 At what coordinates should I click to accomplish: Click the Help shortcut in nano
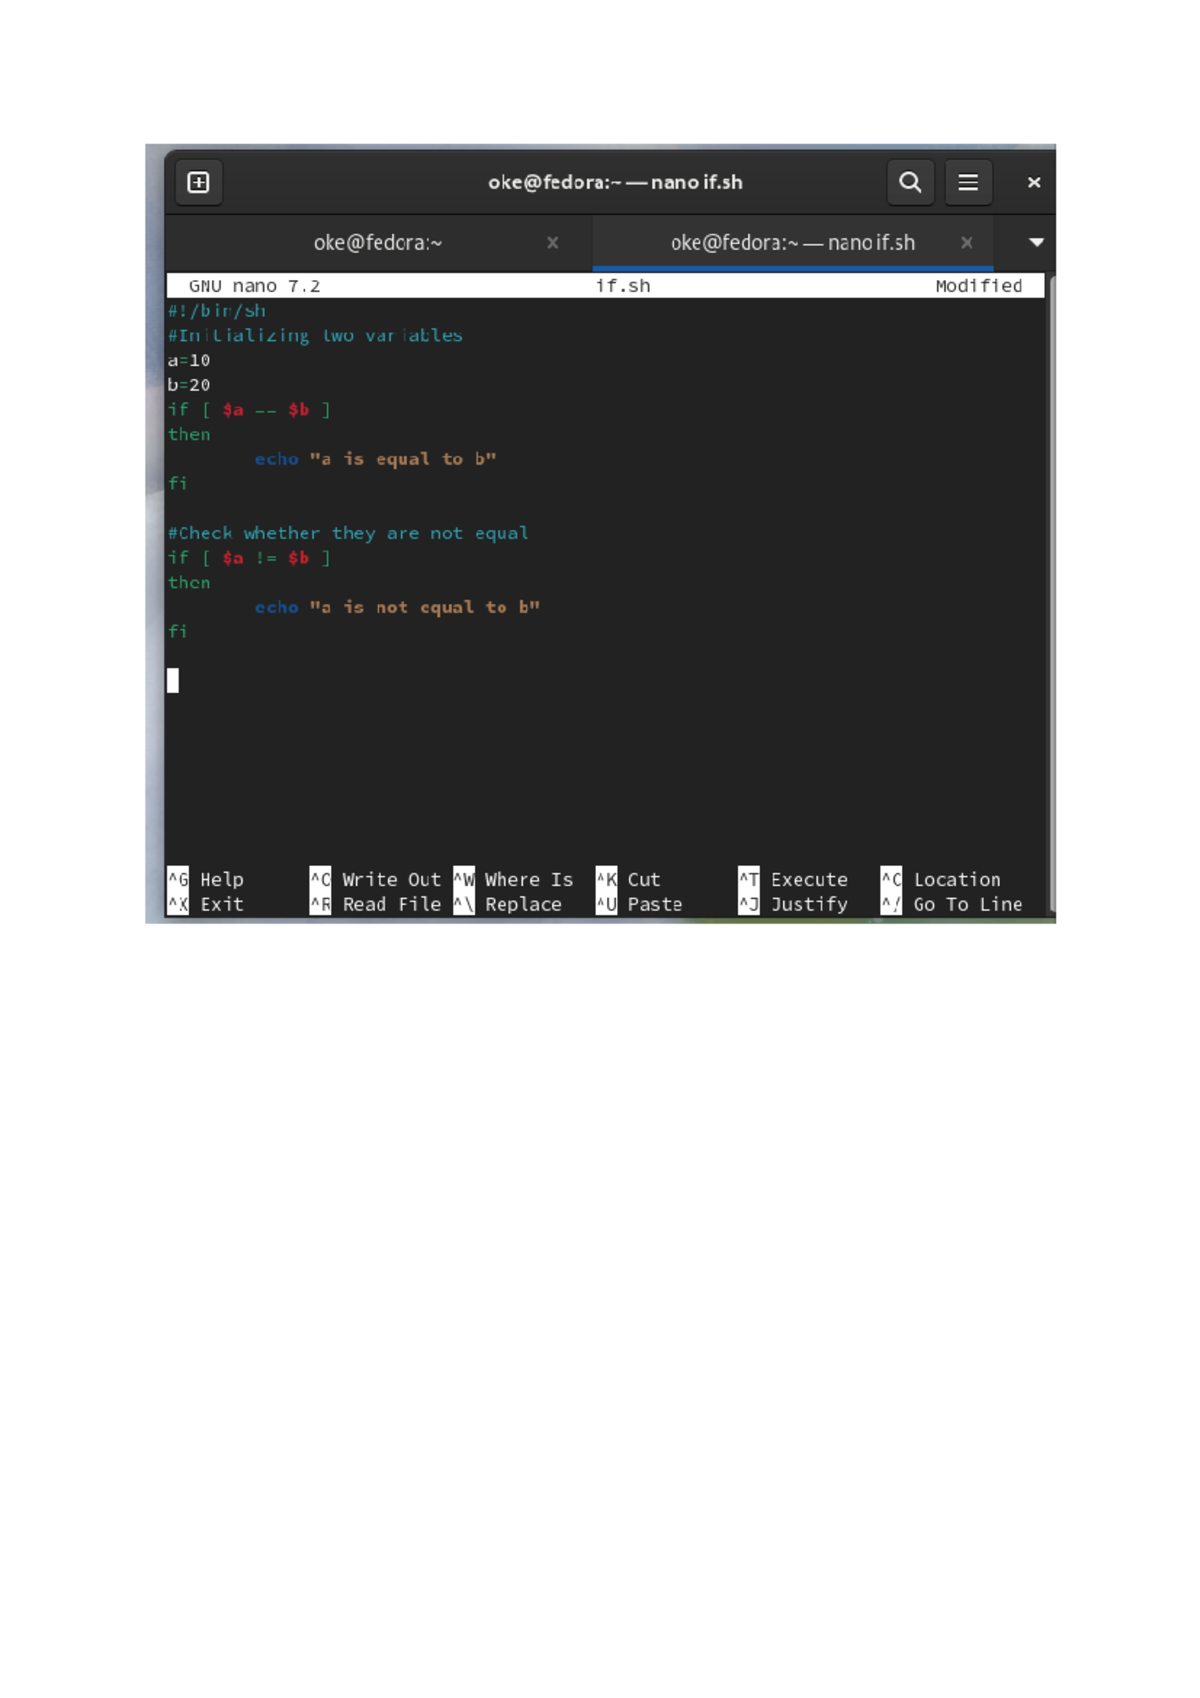pos(221,880)
